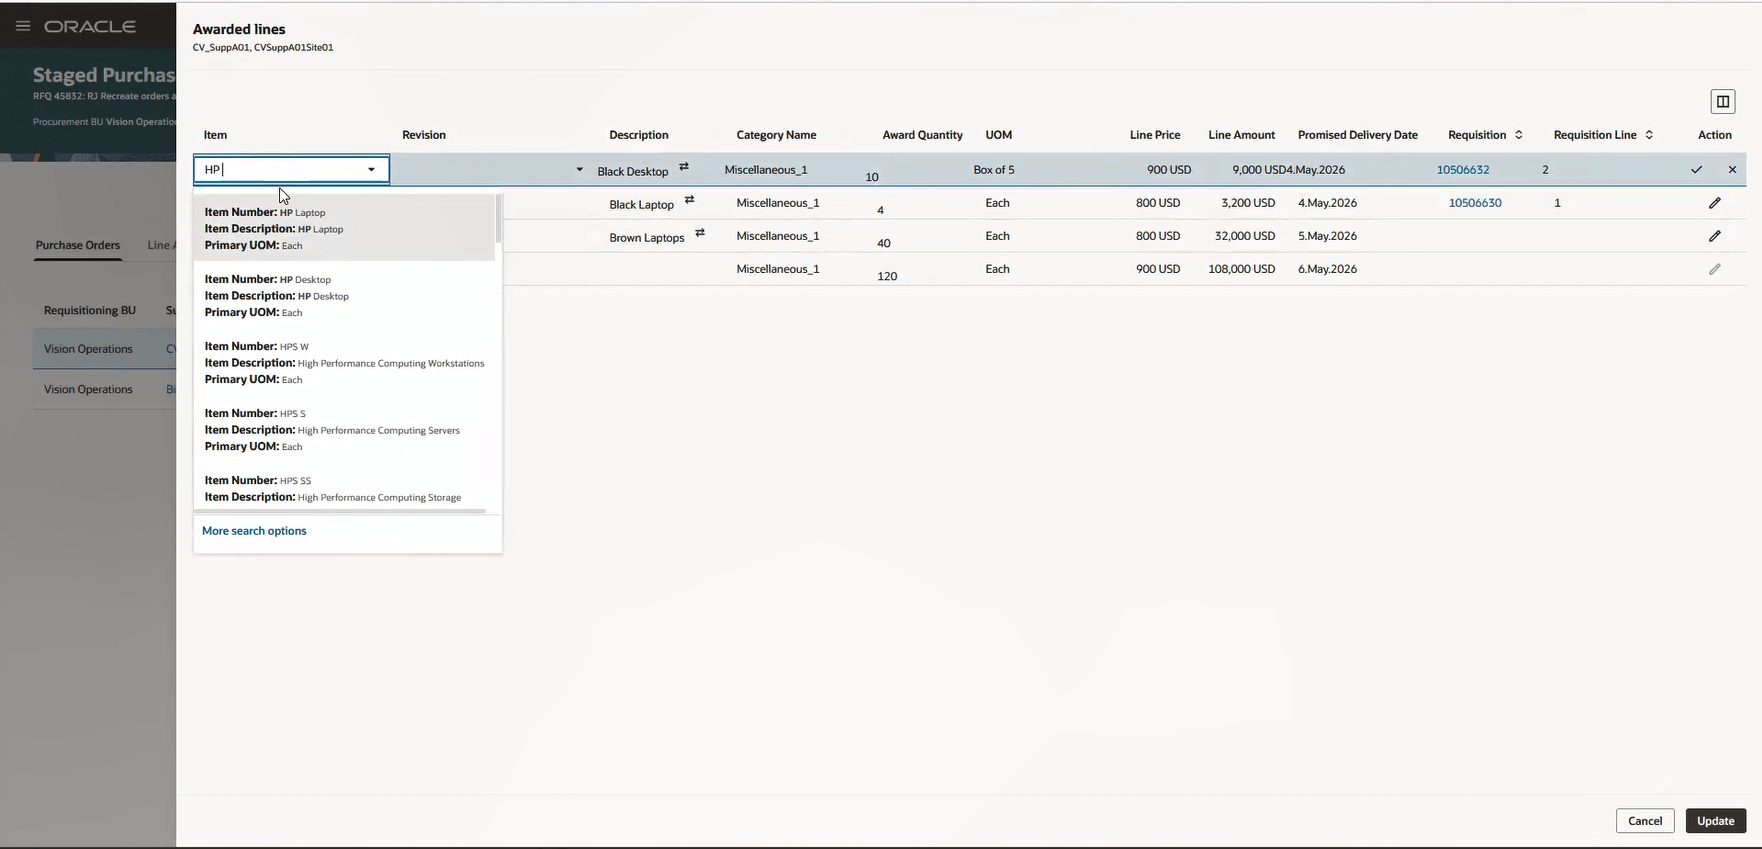The width and height of the screenshot is (1762, 849).
Task: Click promised delivery date 6.May.2026
Action: [1327, 269]
